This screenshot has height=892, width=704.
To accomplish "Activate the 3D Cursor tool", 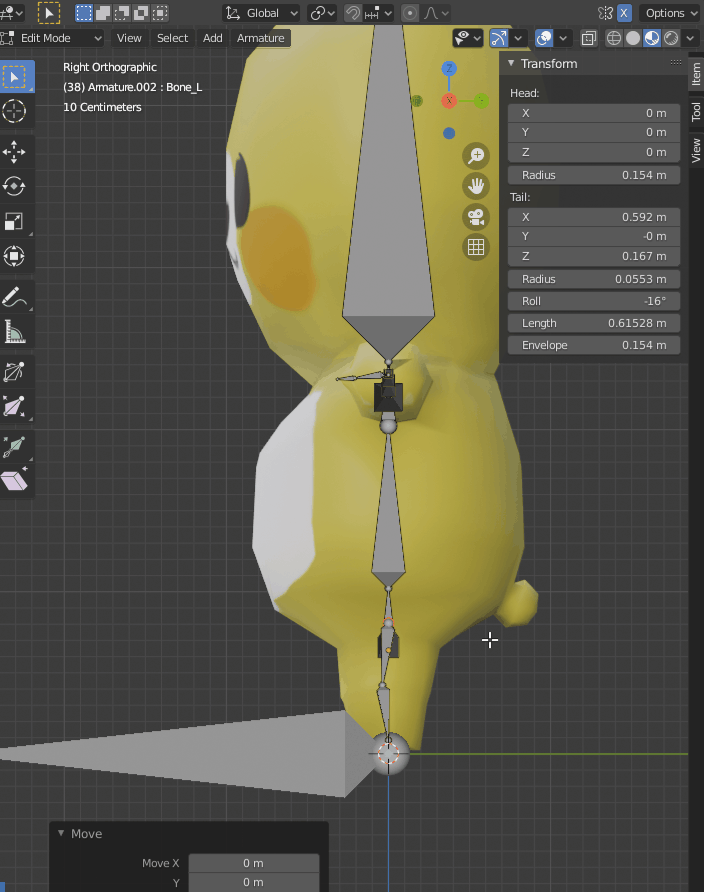I will point(14,111).
